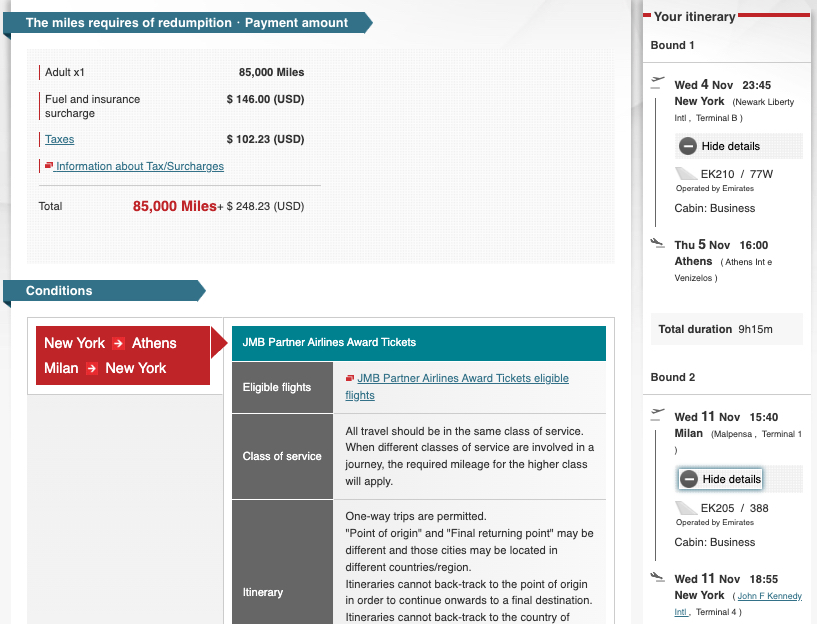Follow the John F Kennedy Intl airport link
817x624 pixels.
click(770, 595)
